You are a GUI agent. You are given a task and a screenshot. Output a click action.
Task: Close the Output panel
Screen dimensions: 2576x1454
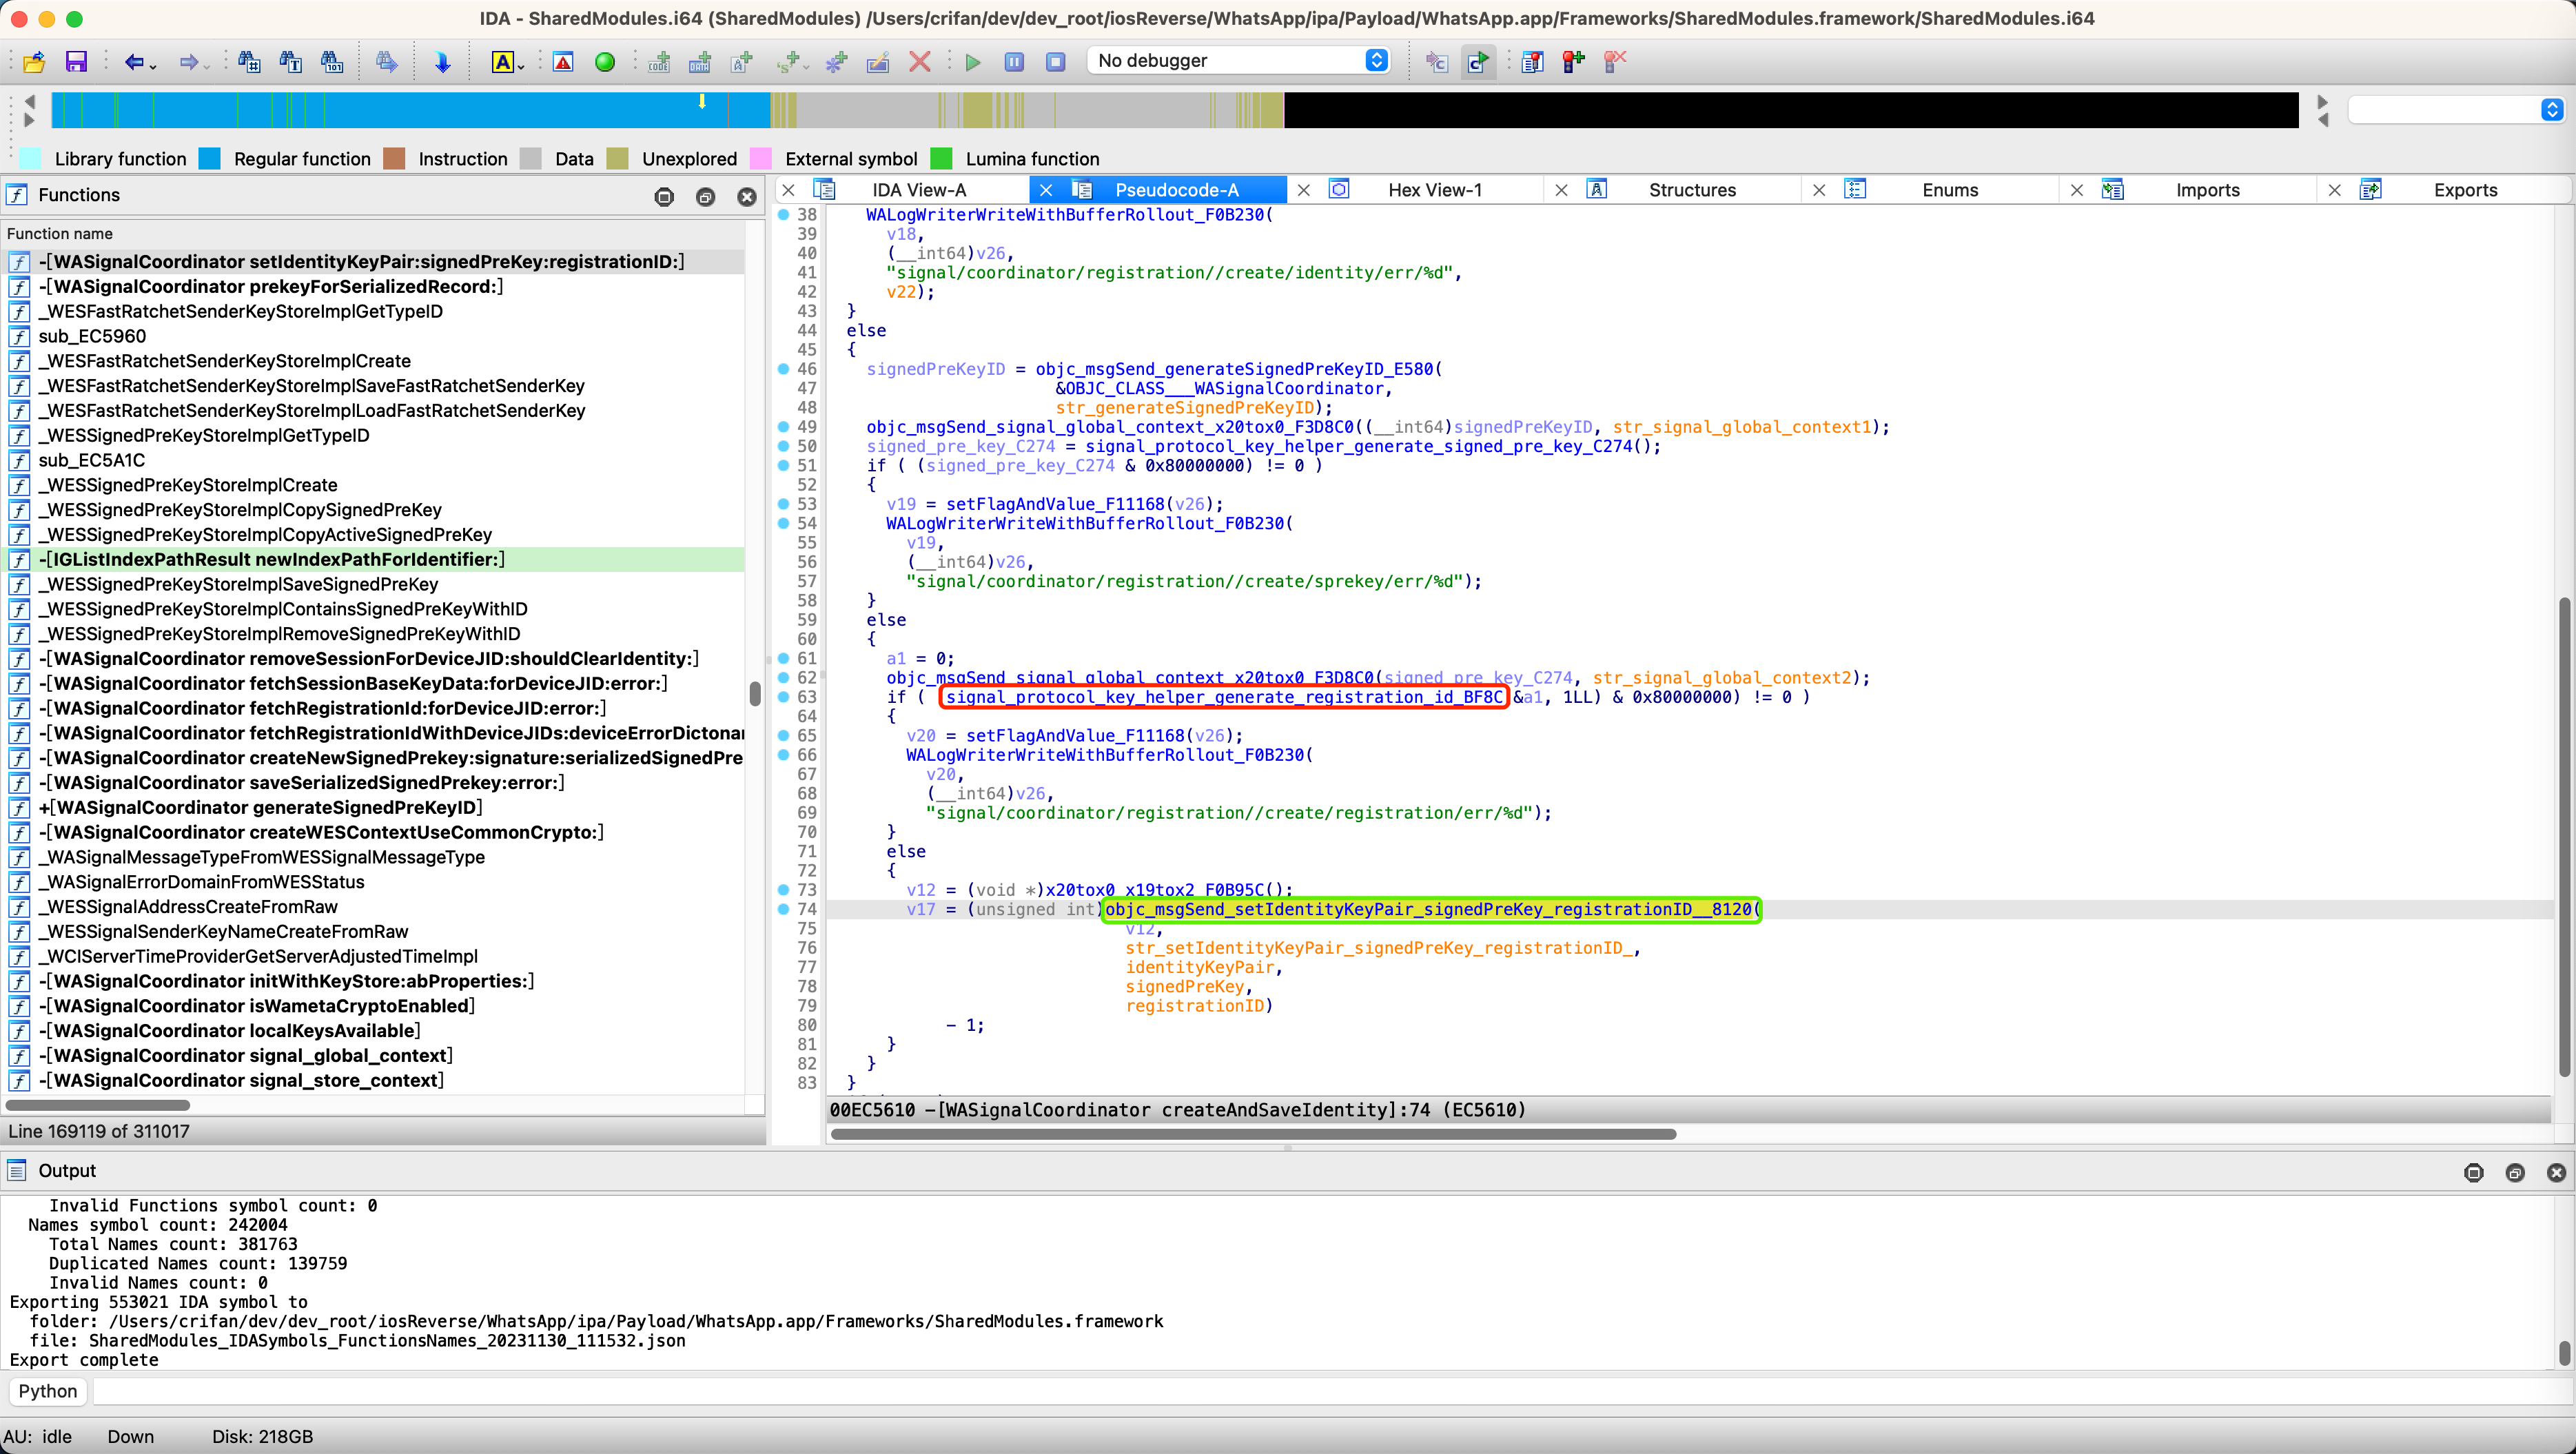tap(2556, 1172)
